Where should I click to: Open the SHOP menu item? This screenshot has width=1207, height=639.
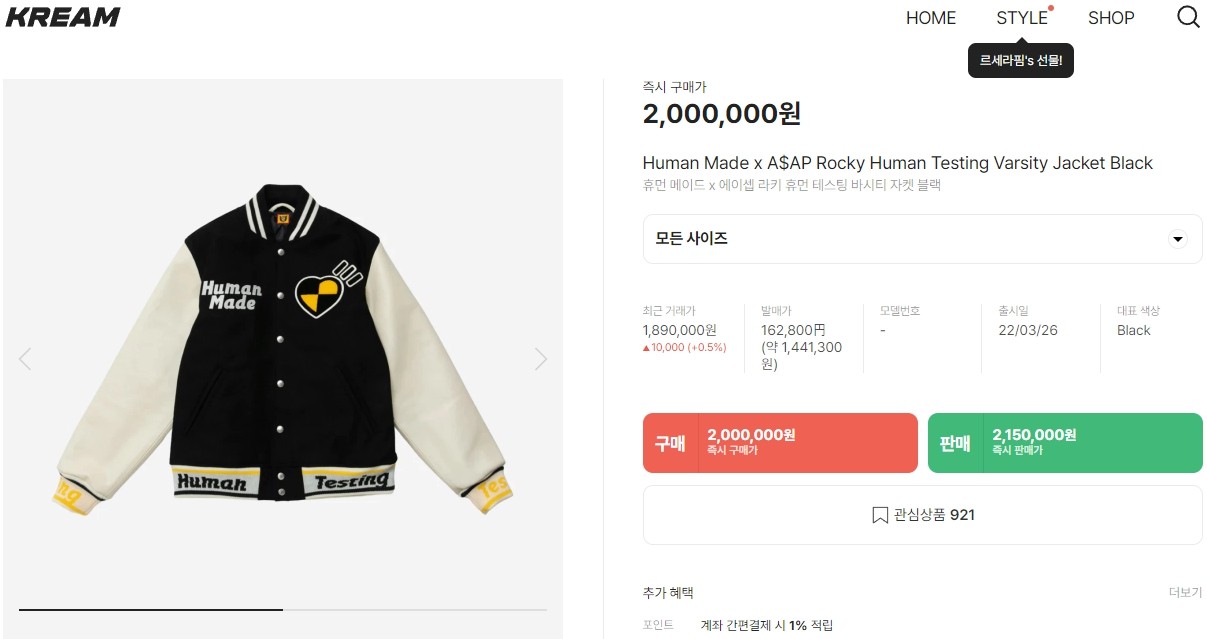[1111, 18]
